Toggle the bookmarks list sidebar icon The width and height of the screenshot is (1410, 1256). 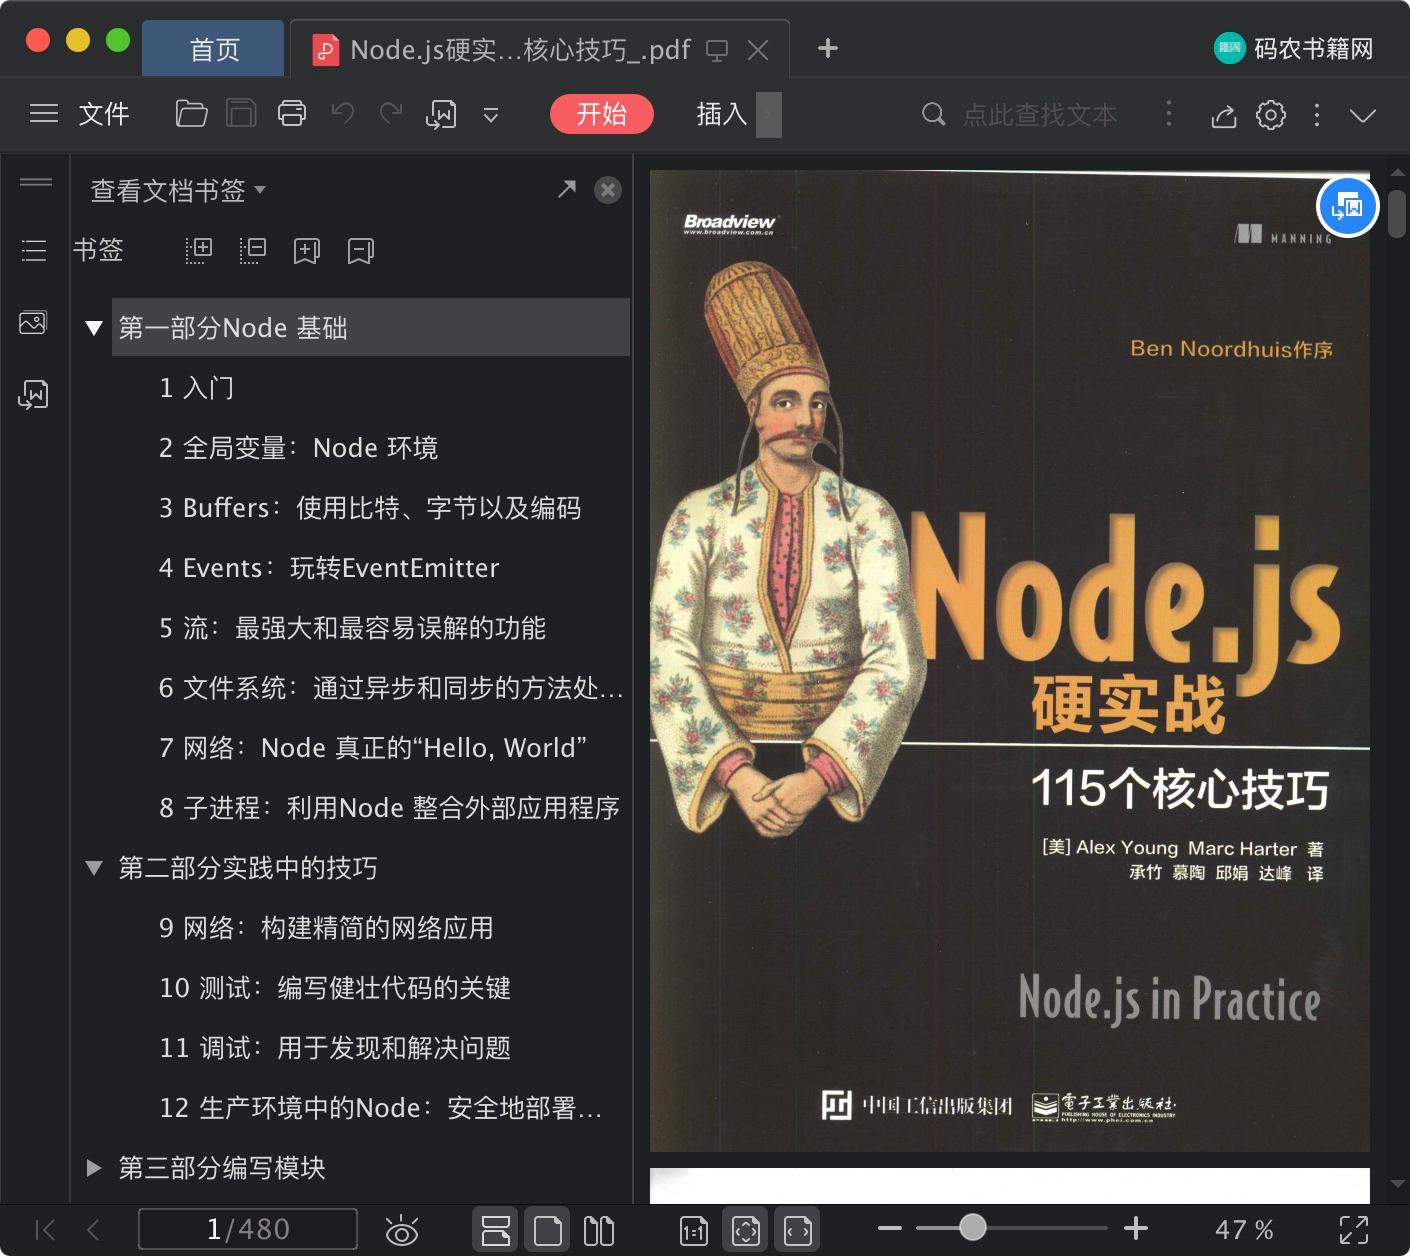coord(34,250)
